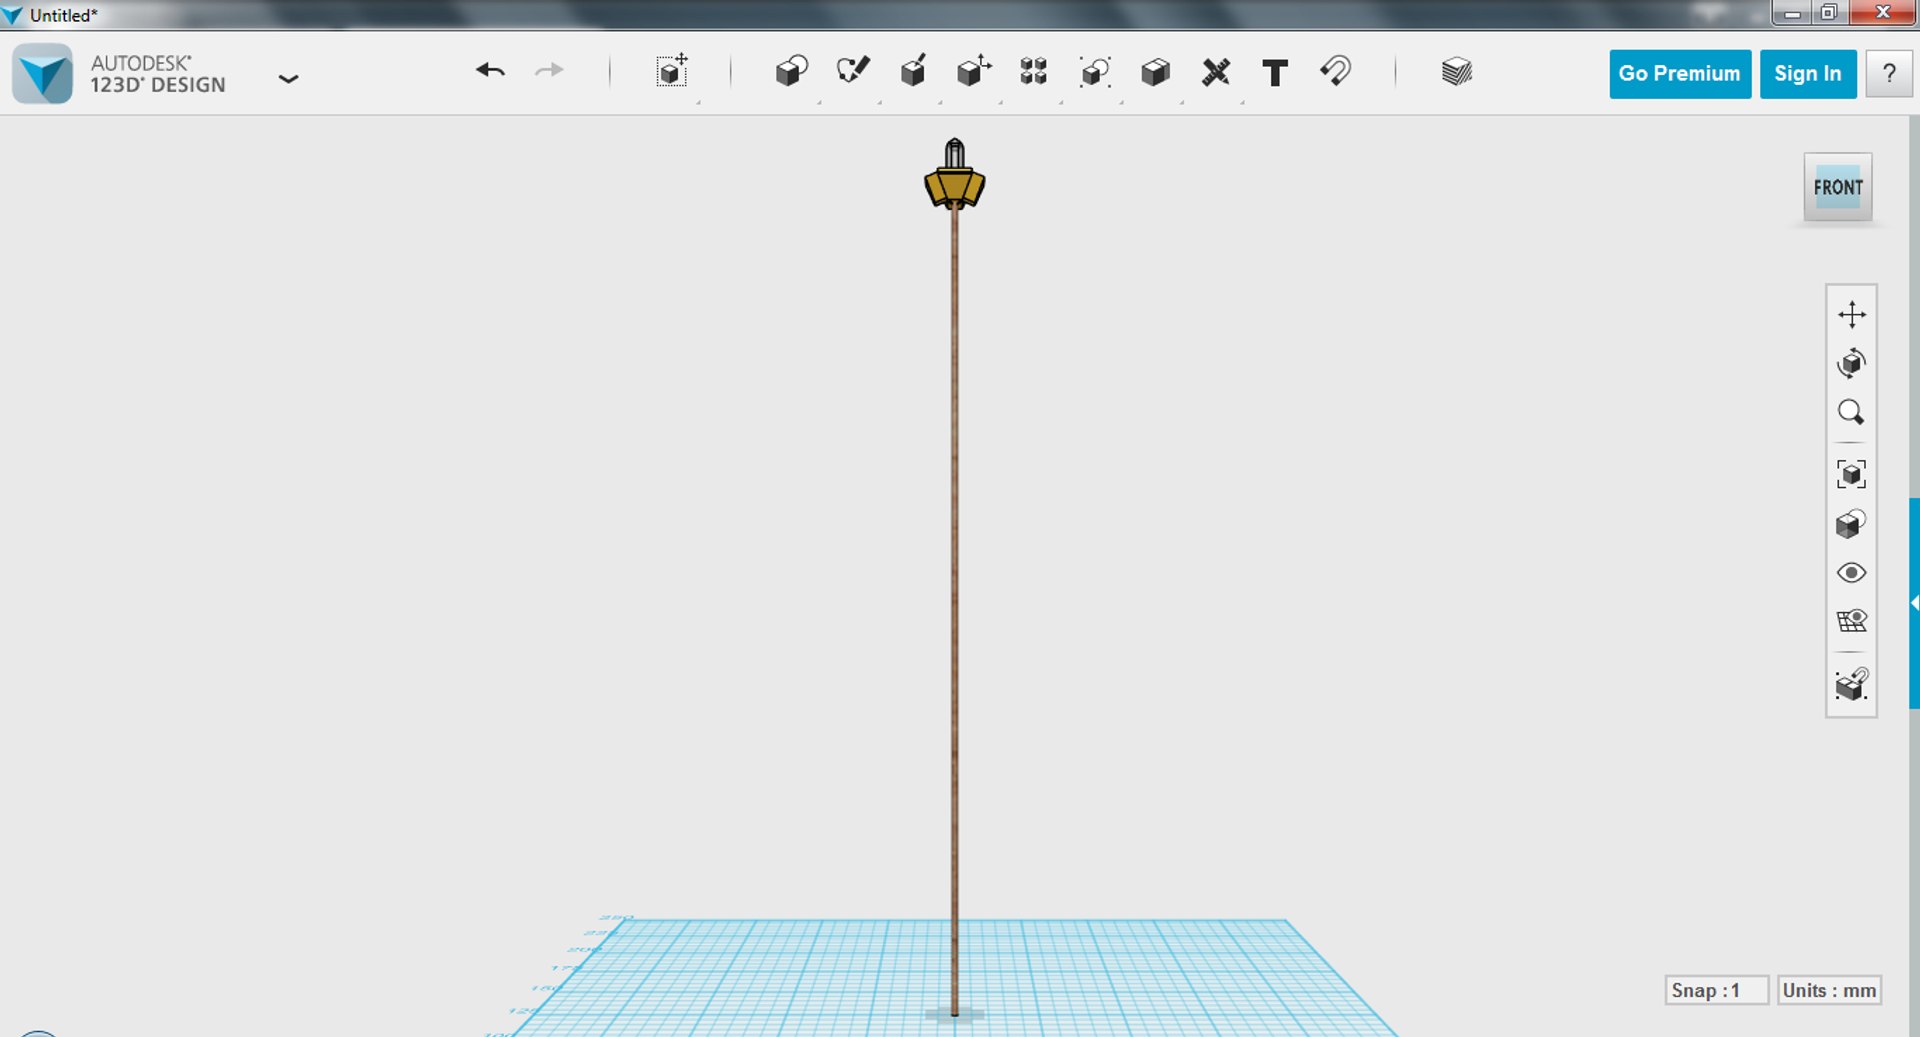Image resolution: width=1920 pixels, height=1037 pixels.
Task: Click the Autodesk 123D Design logo
Action: coord(42,74)
